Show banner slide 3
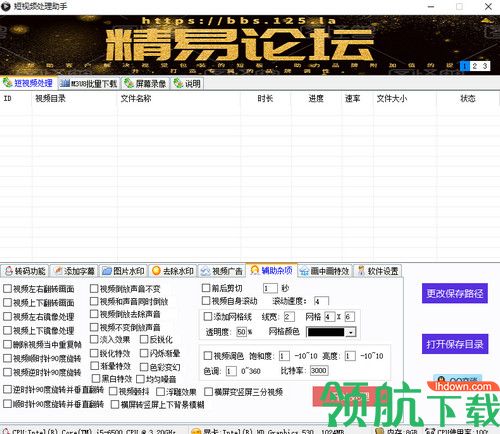 (x=485, y=66)
